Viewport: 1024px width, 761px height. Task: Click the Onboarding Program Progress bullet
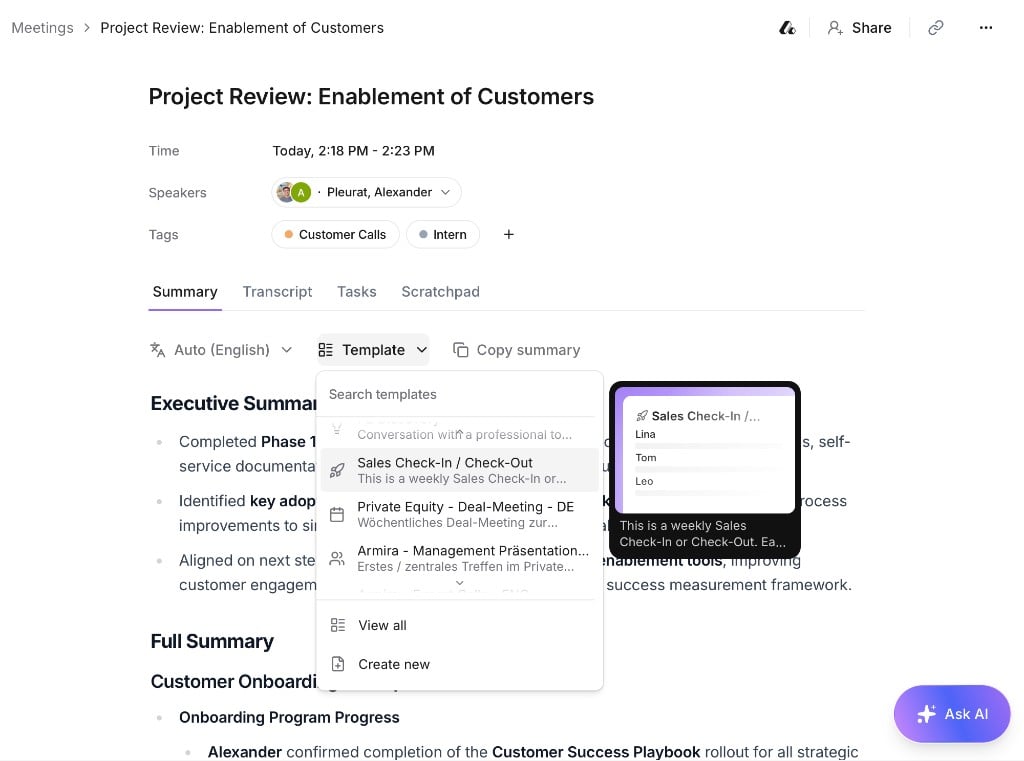click(x=289, y=717)
